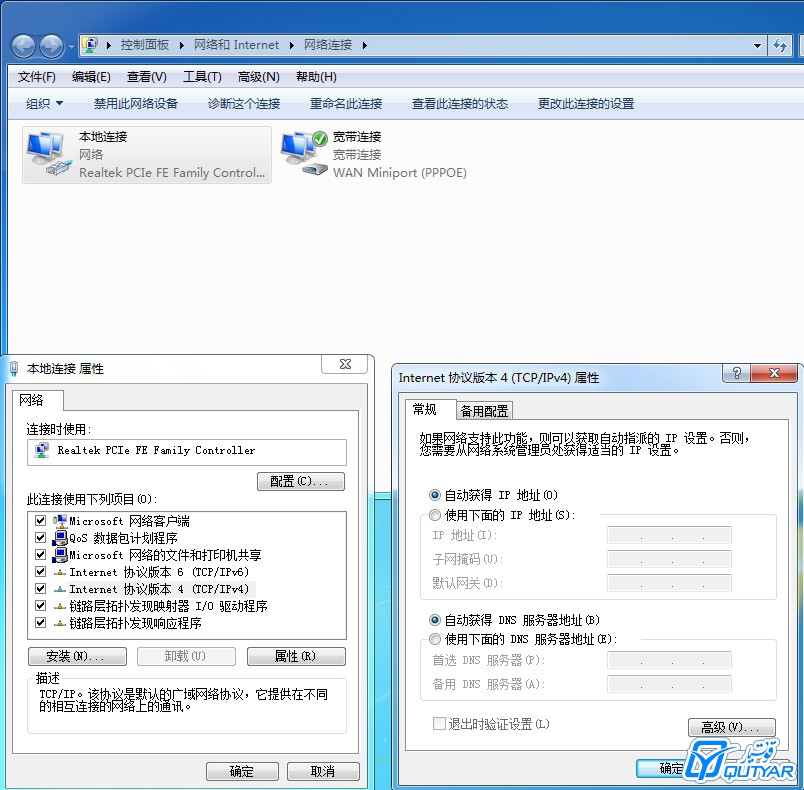Select the 宽带连接 connection icon
The height and width of the screenshot is (790, 804).
tap(304, 154)
